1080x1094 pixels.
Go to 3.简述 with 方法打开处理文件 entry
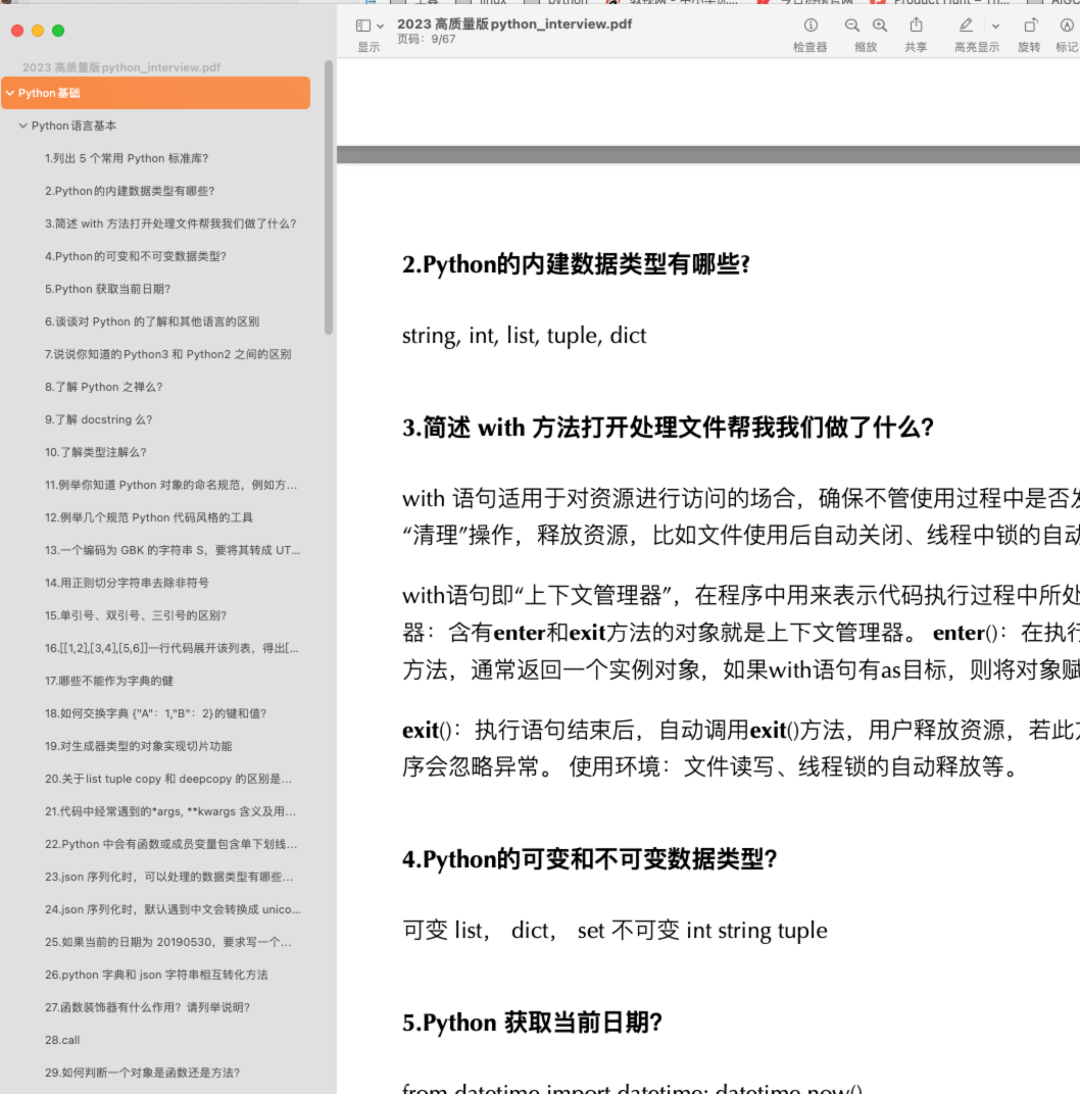171,224
